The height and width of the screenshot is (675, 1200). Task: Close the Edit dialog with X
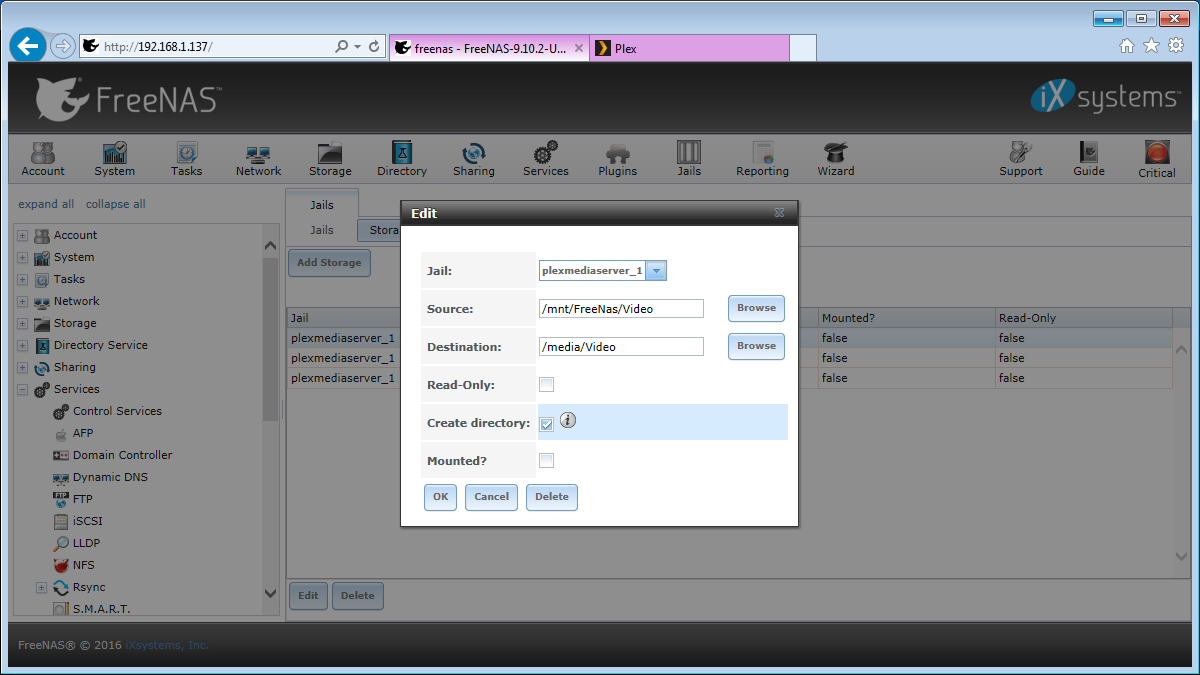point(779,213)
